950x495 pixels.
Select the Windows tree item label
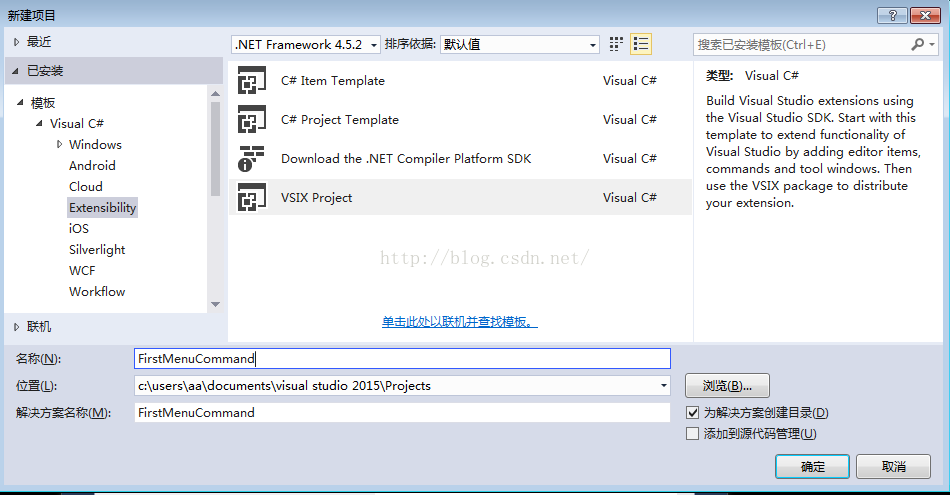coord(95,144)
